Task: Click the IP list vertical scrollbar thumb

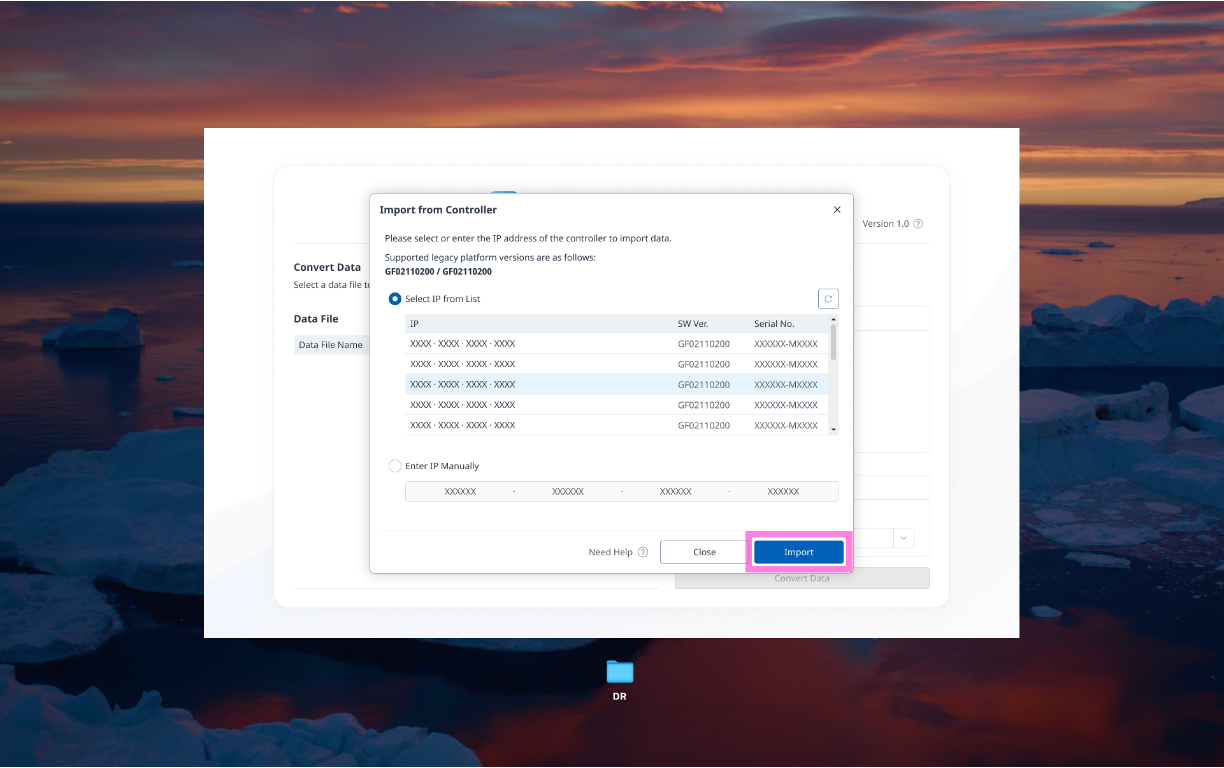Action: tap(834, 341)
